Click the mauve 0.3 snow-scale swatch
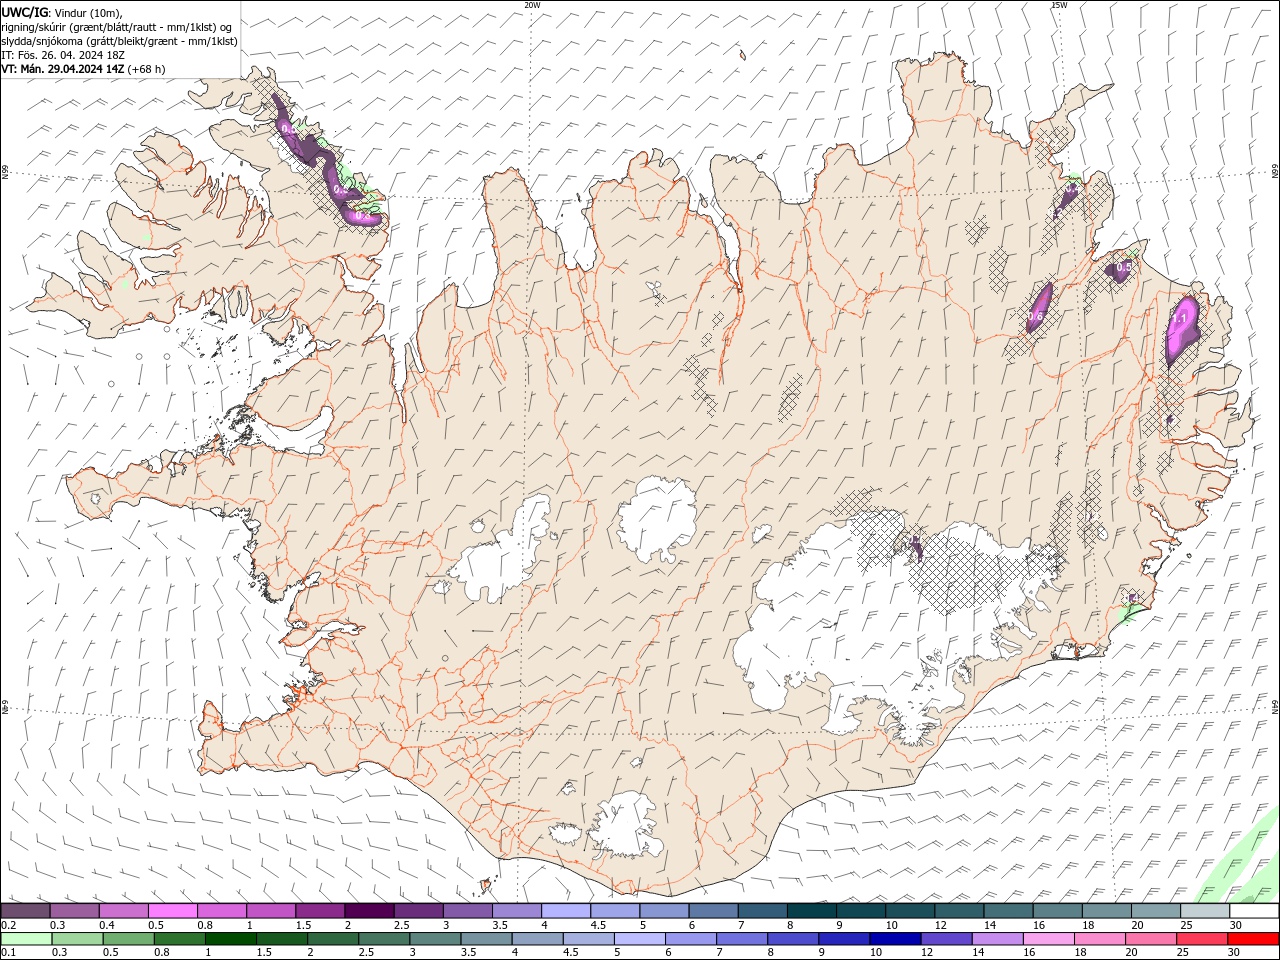The width and height of the screenshot is (1280, 960). [74, 911]
